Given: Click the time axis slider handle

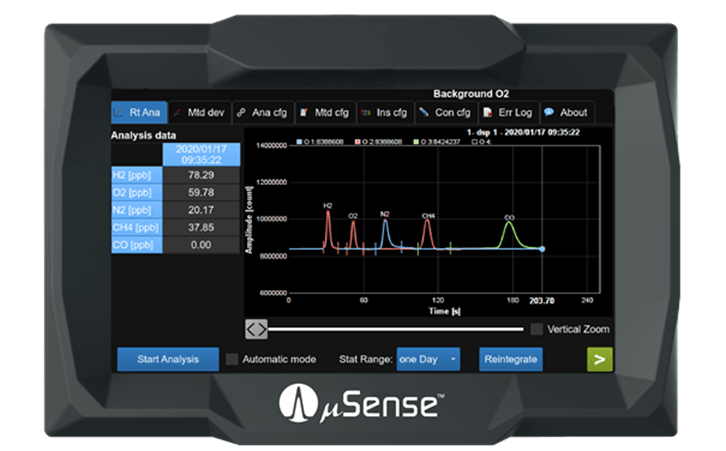Looking at the screenshot, I should click(x=257, y=328).
